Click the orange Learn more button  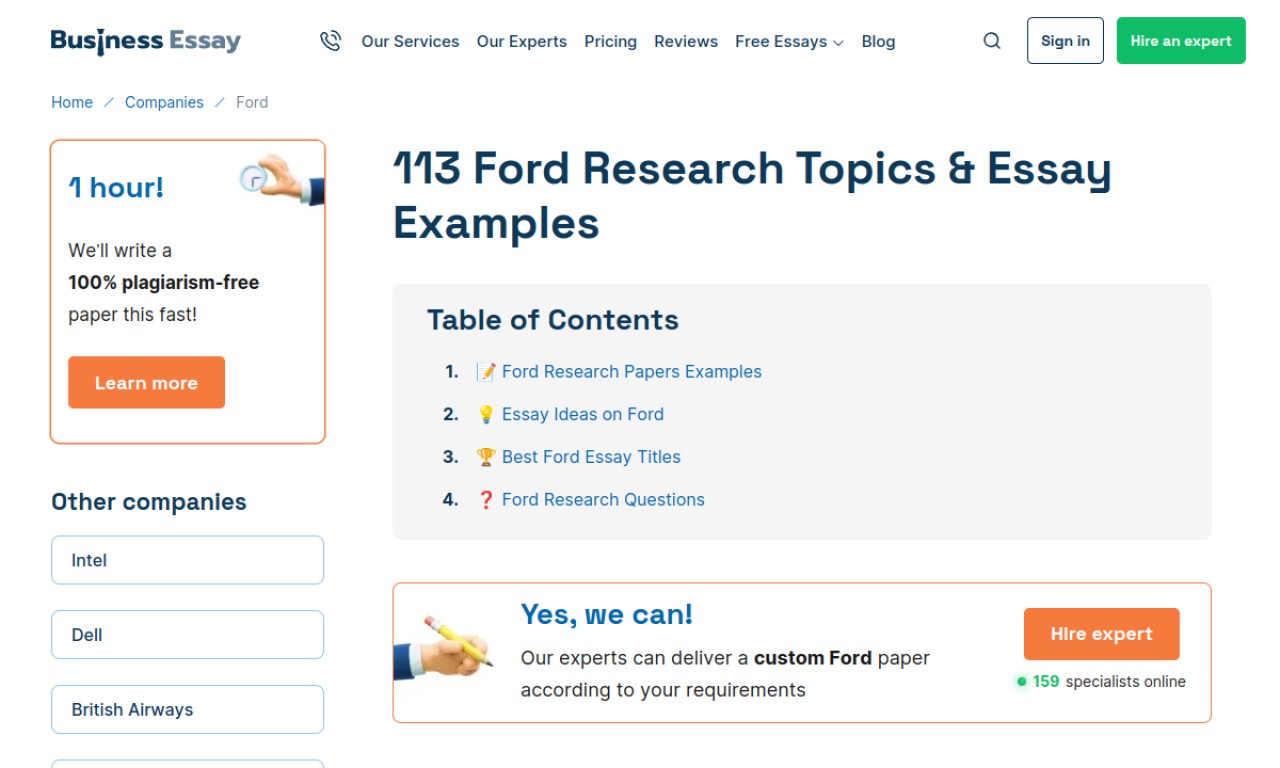coord(146,383)
